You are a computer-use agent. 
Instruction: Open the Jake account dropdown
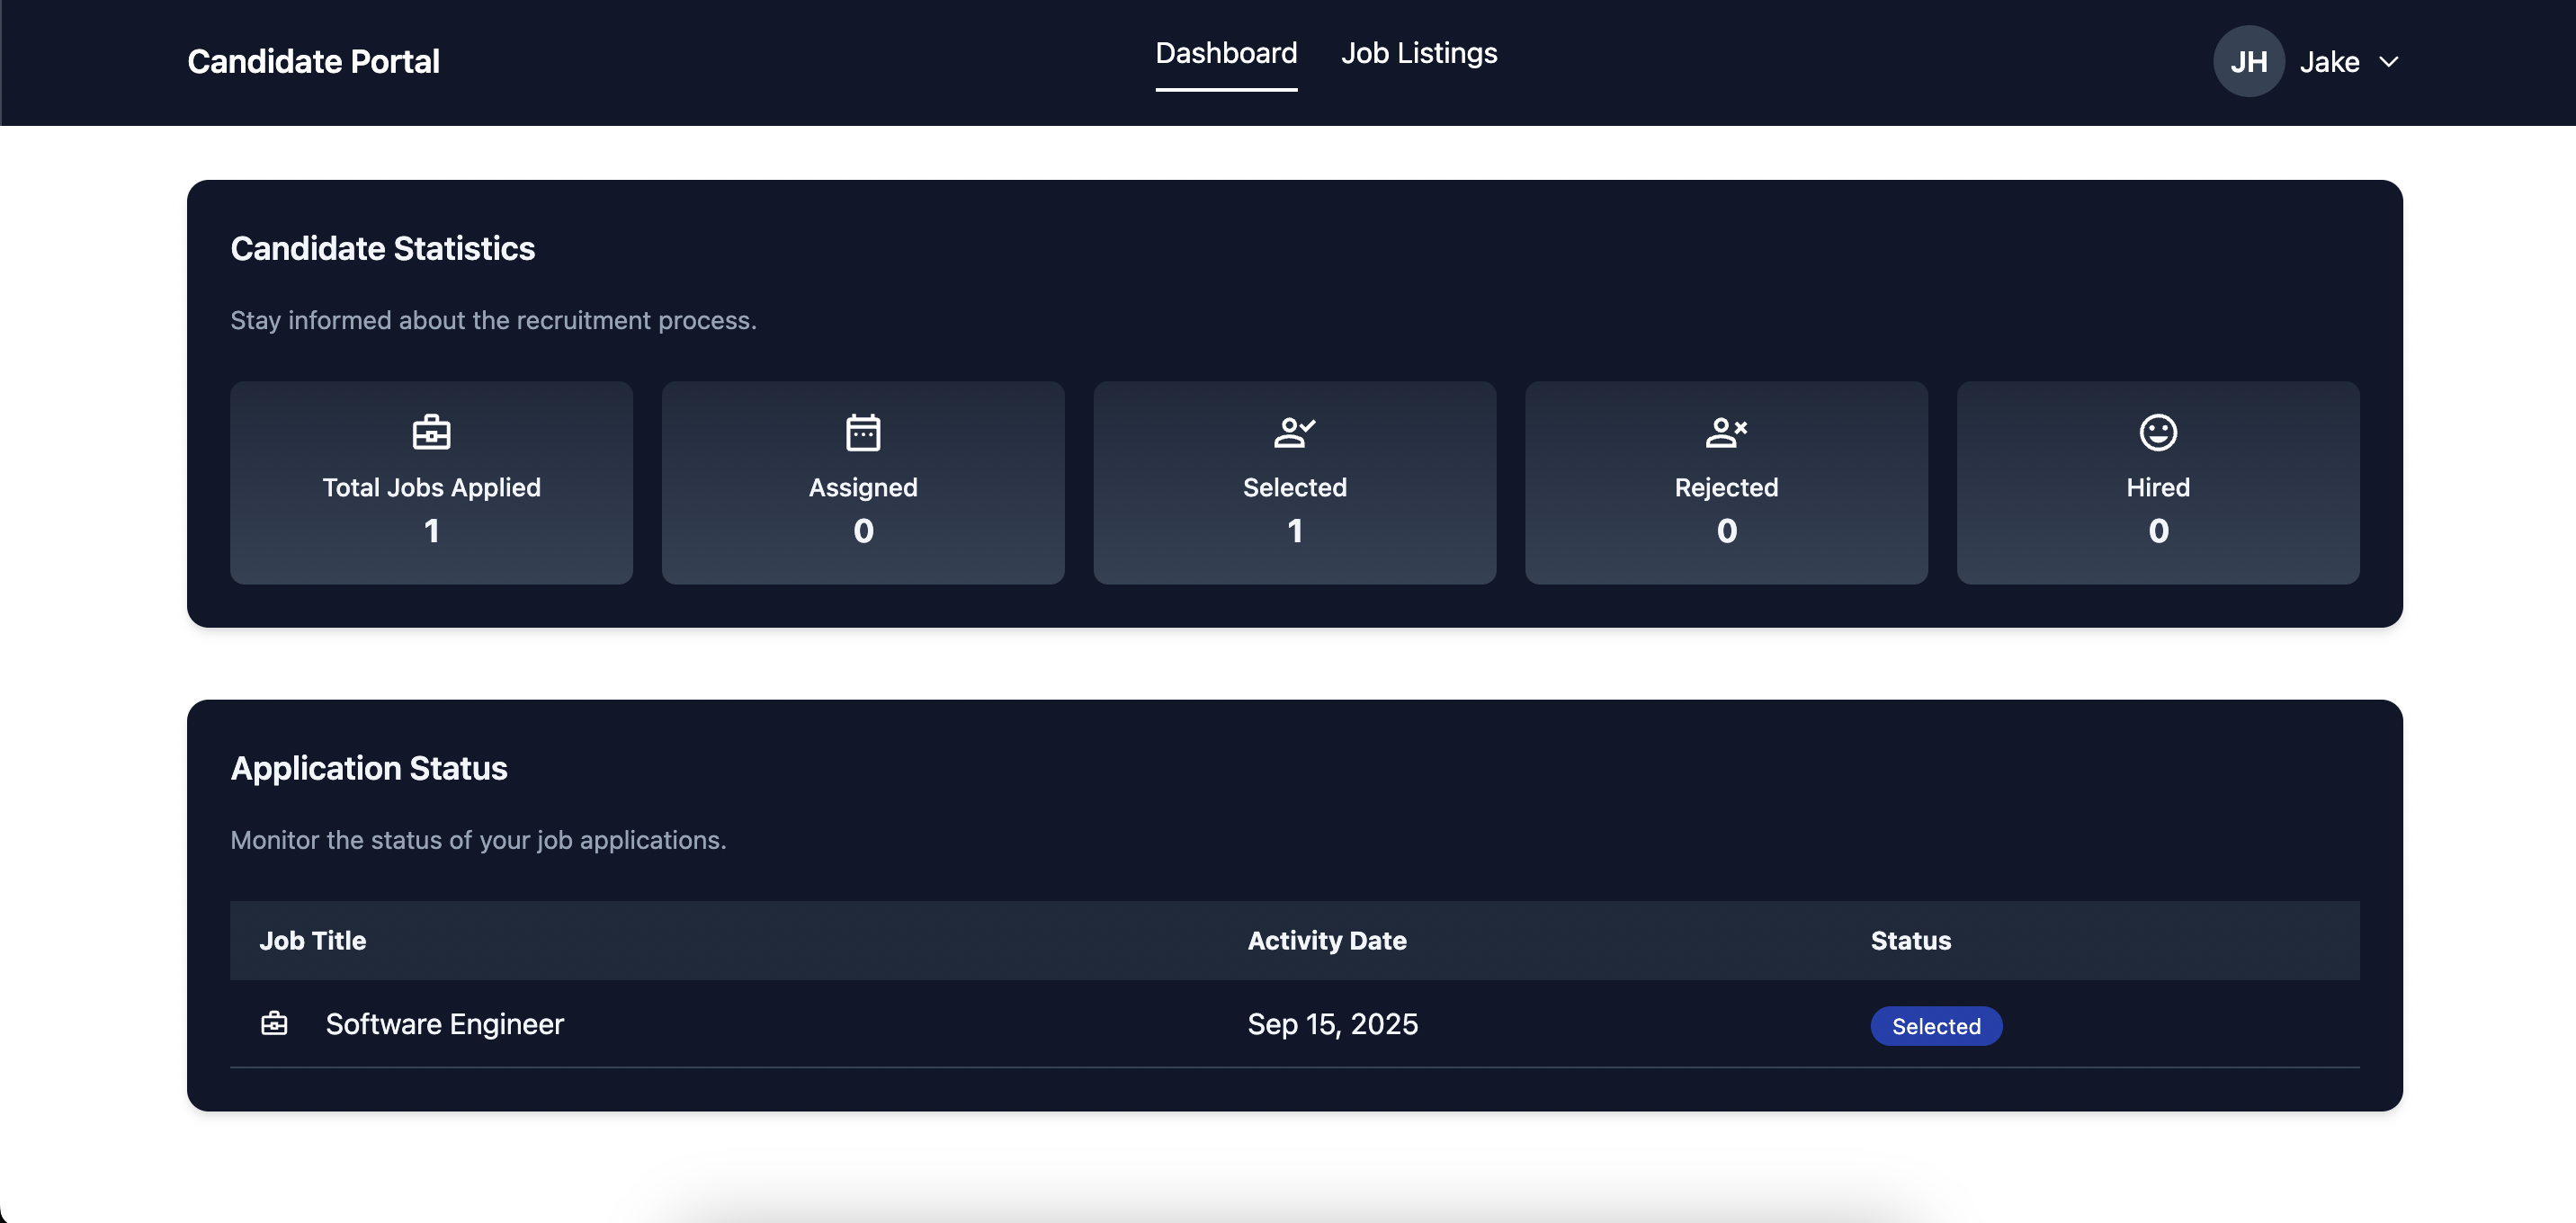click(x=2329, y=62)
